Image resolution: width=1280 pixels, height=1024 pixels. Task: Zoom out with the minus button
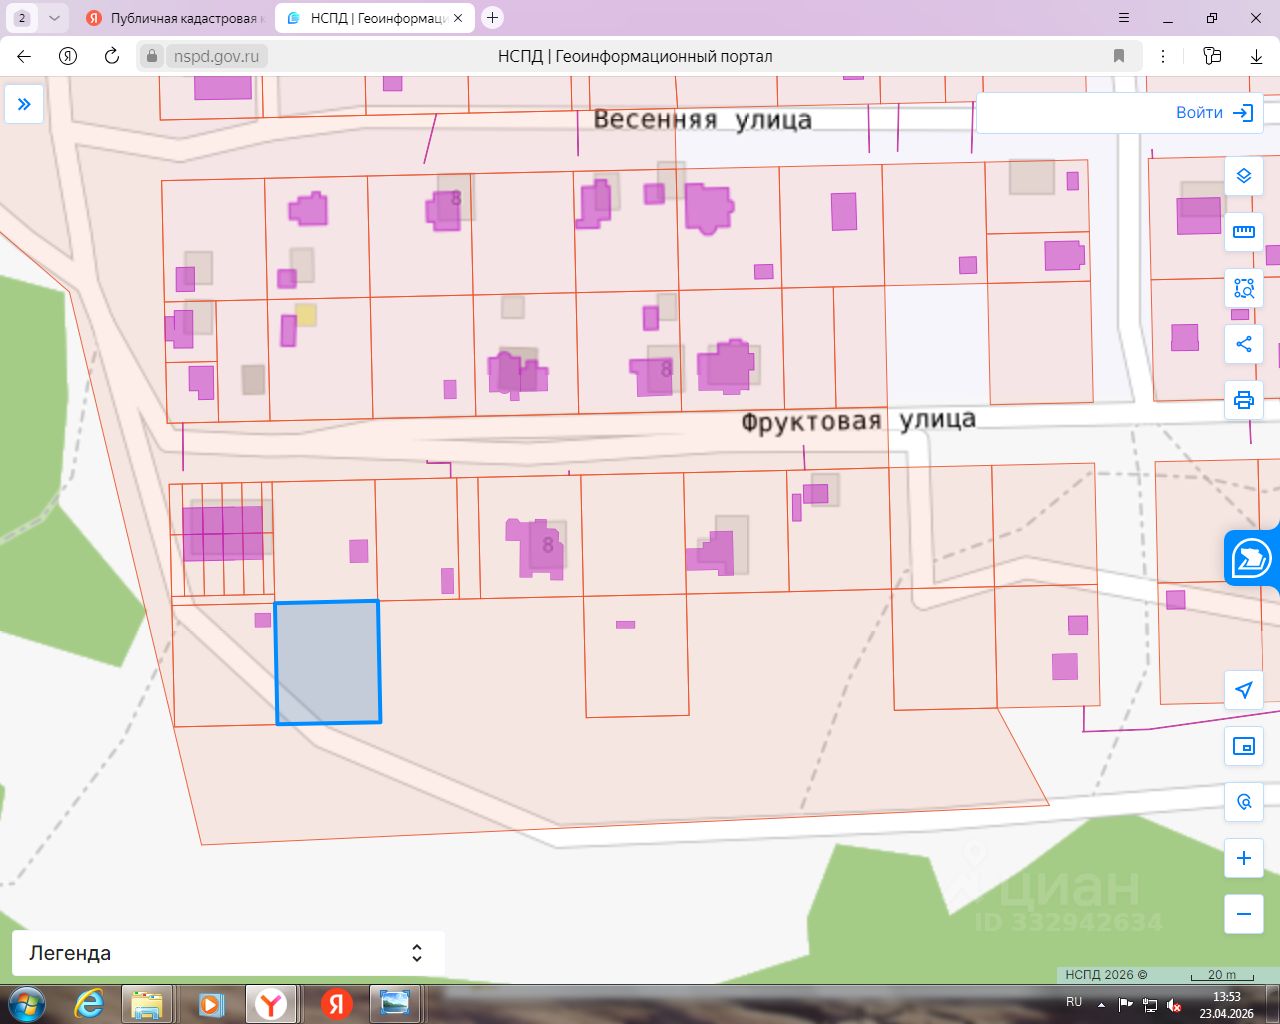(x=1243, y=914)
